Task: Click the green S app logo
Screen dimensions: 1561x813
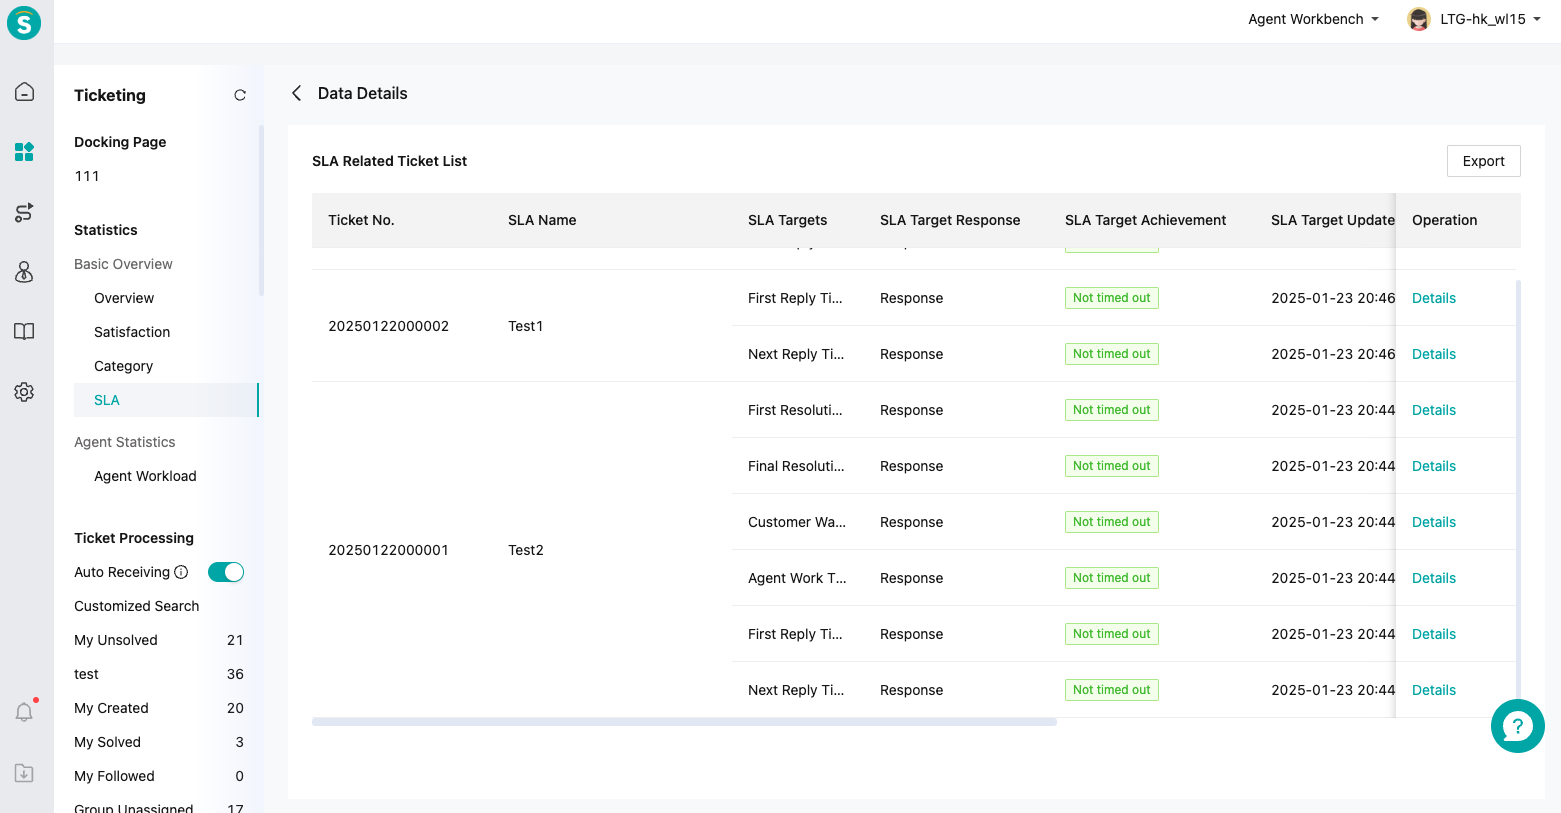Action: 24,22
